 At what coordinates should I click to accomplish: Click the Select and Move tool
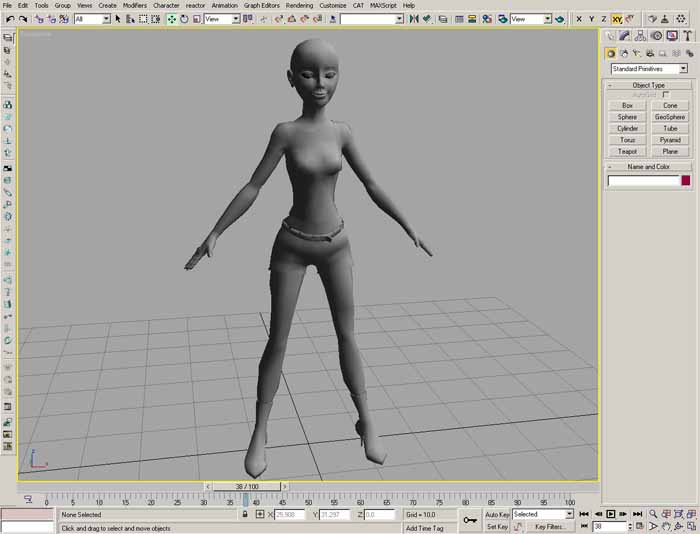coord(172,19)
